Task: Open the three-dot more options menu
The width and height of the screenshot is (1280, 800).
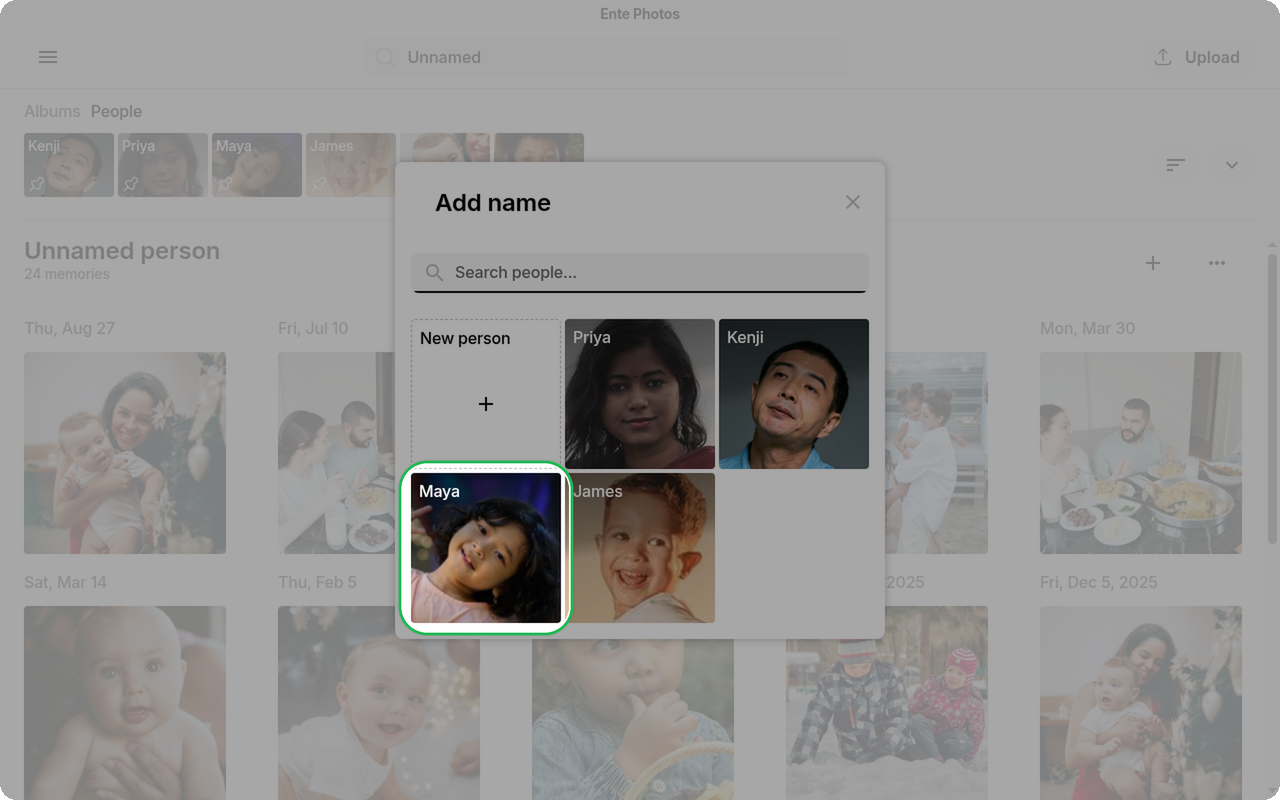Action: click(1217, 263)
